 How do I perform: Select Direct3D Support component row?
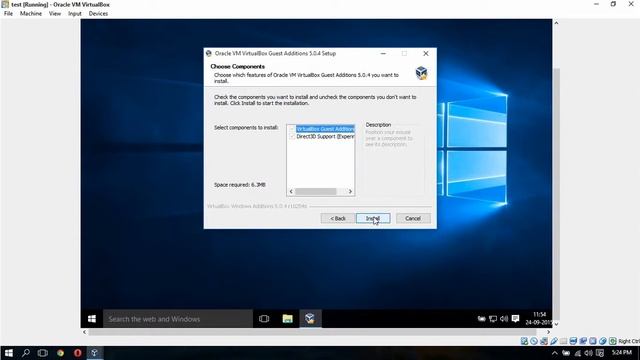(325, 137)
